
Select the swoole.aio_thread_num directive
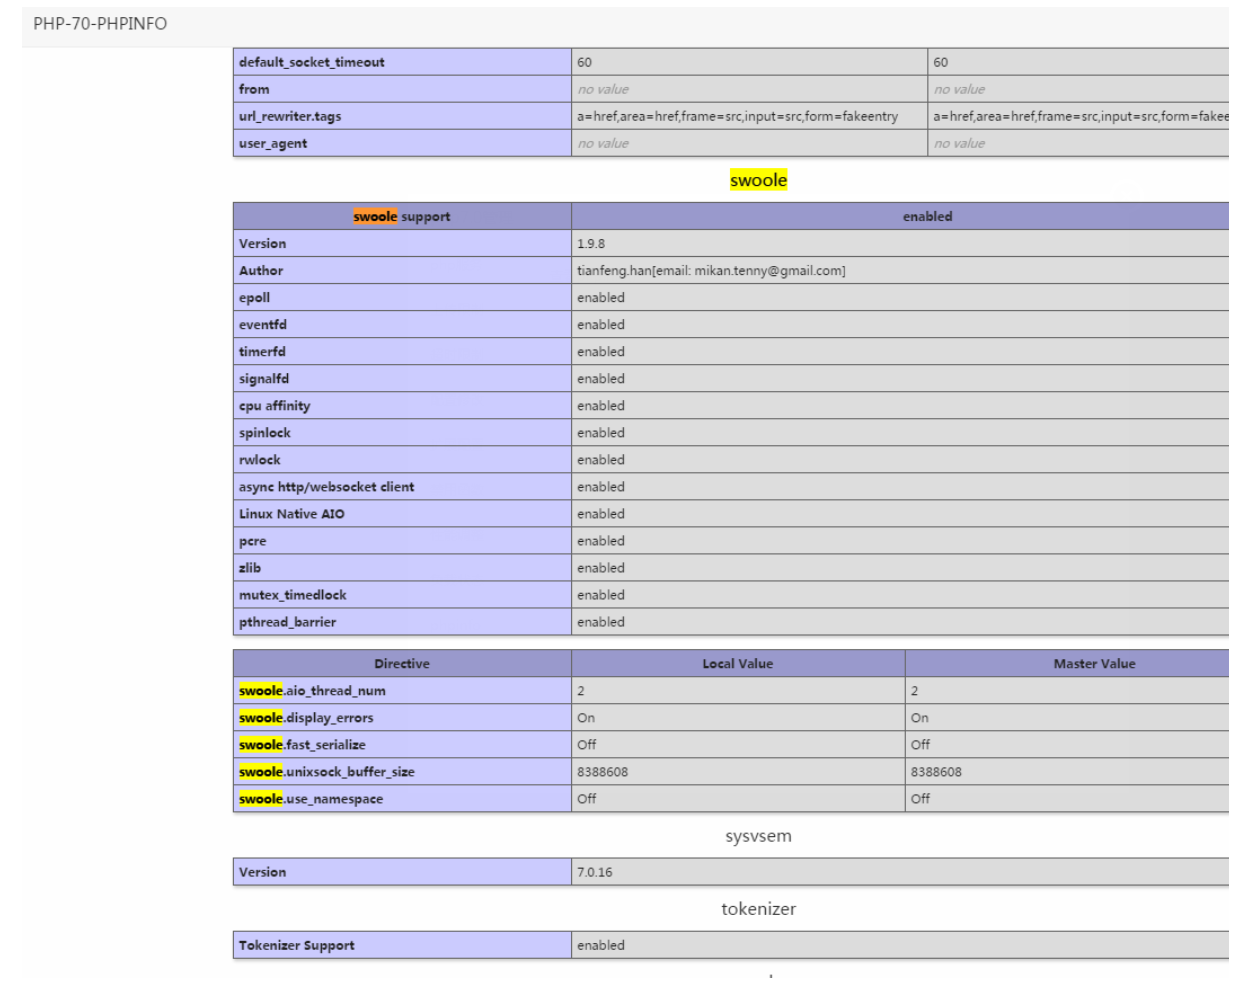(312, 691)
